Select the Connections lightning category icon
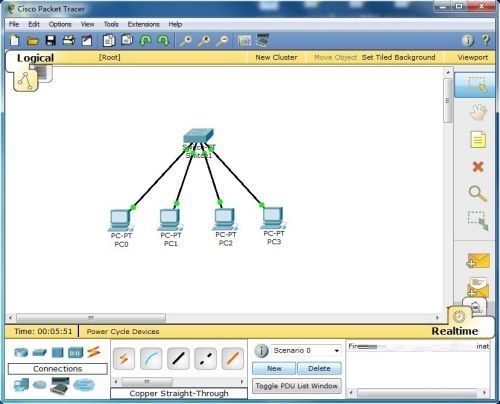 [x=94, y=352]
